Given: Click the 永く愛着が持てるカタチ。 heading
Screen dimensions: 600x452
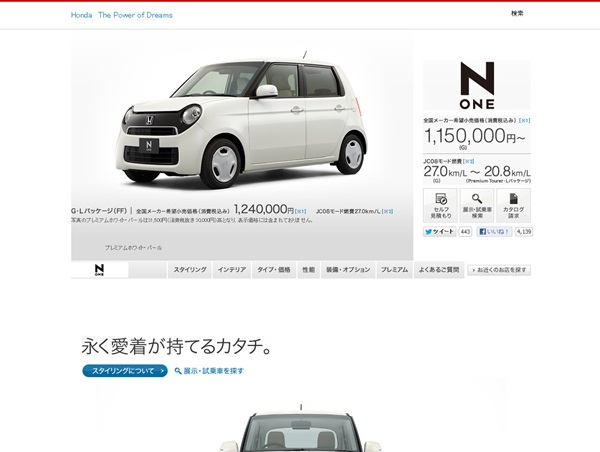Looking at the screenshot, I should point(176,346).
